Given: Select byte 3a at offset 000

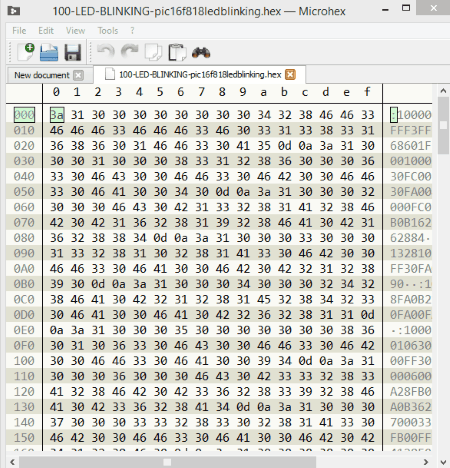Looking at the screenshot, I should pyautogui.click(x=57, y=115).
